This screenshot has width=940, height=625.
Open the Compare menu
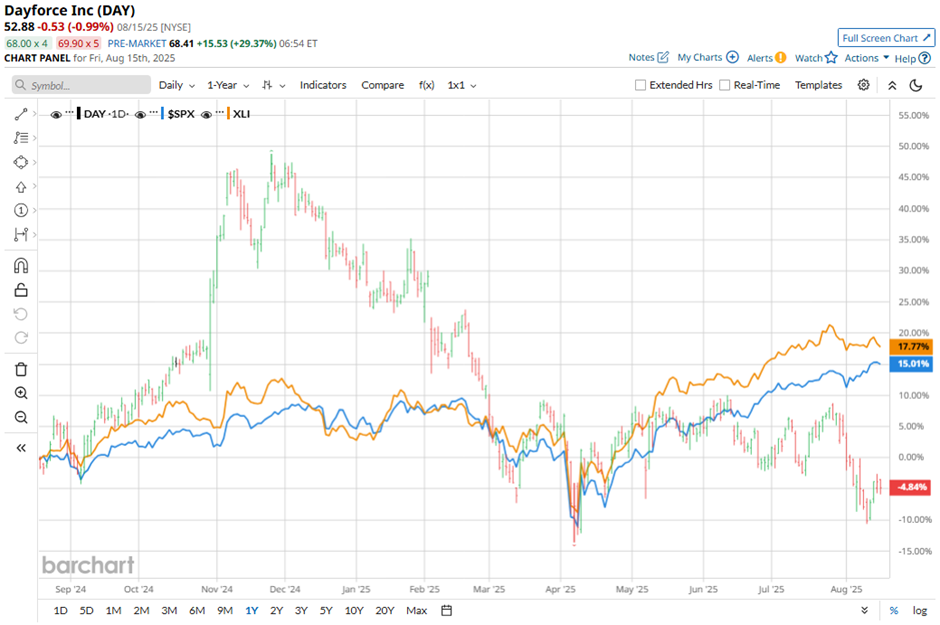pyautogui.click(x=382, y=85)
